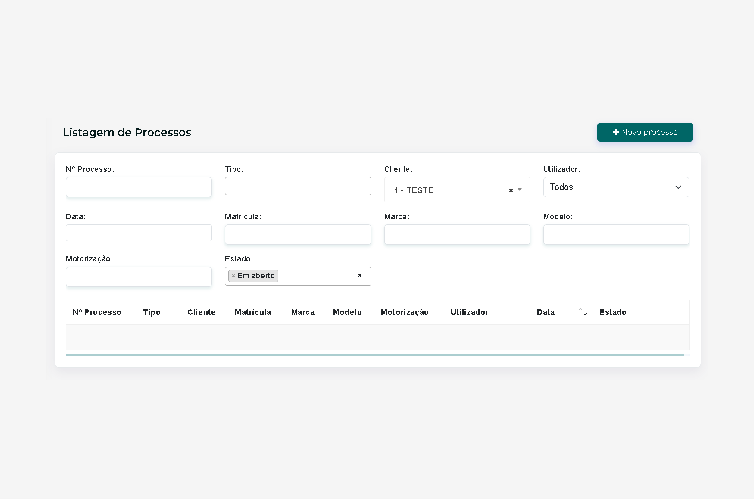The image size is (754, 499).
Task: Sort by Matrícula column header
Action: pos(253,312)
